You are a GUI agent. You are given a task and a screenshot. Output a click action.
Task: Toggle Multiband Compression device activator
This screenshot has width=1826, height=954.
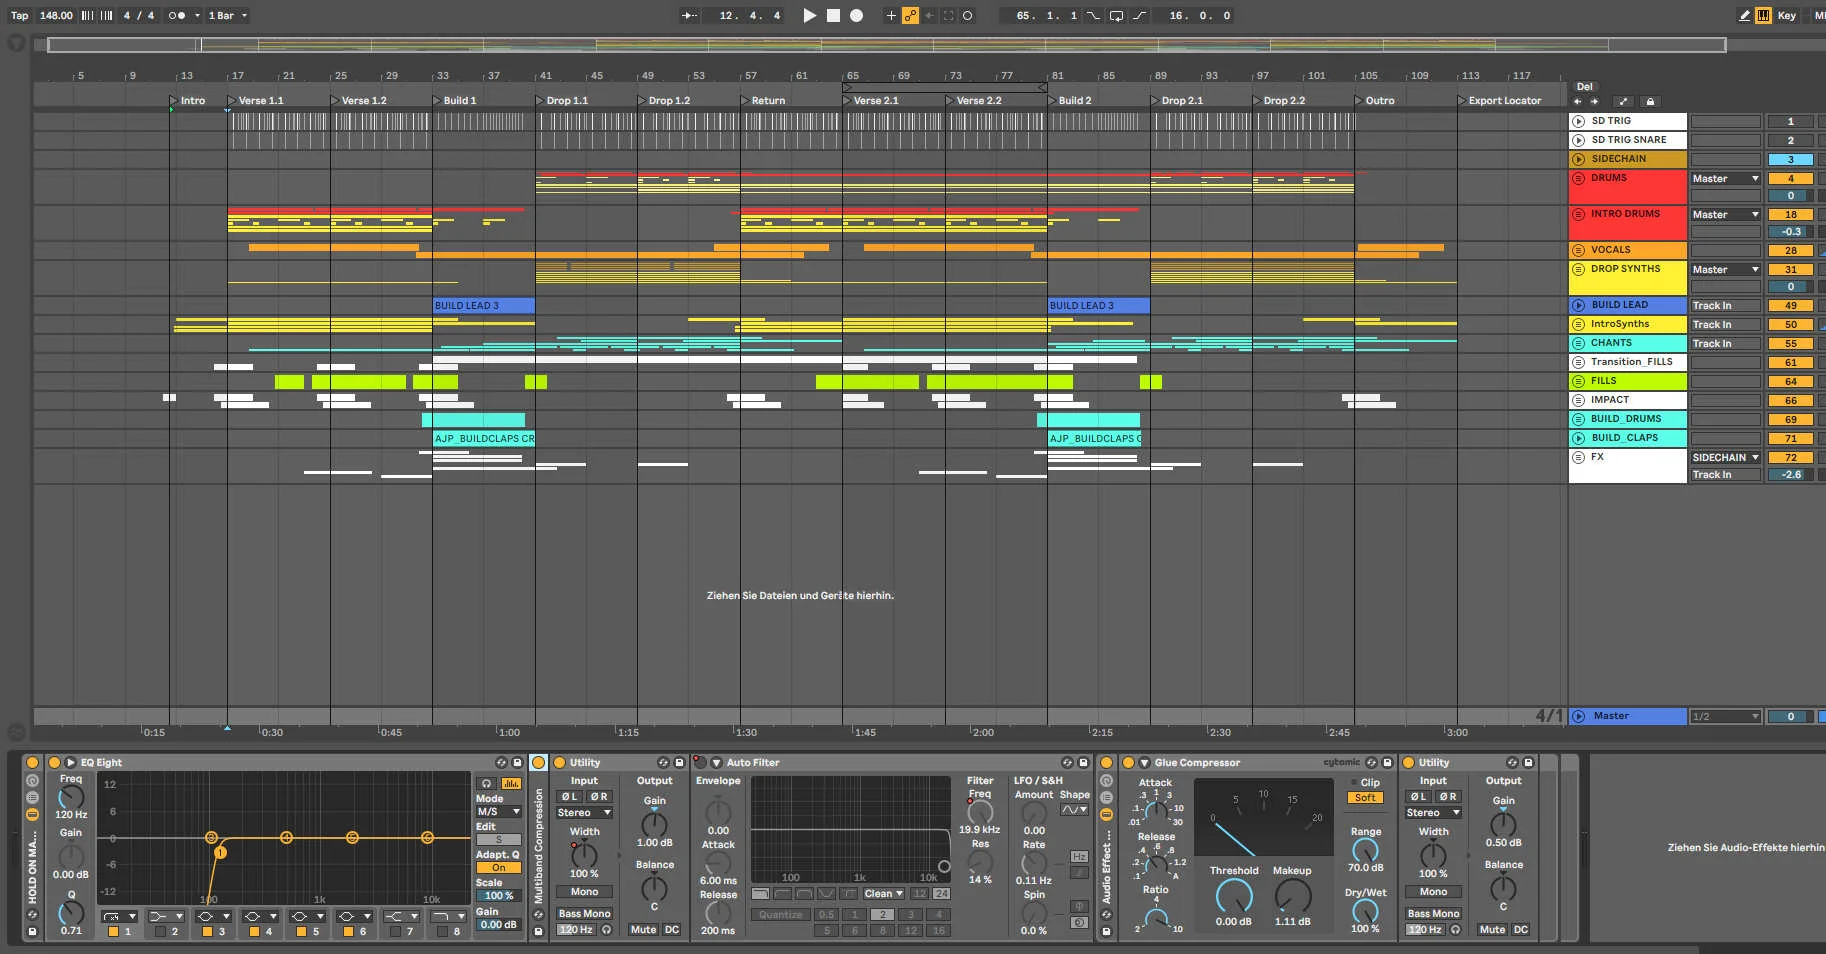(538, 763)
